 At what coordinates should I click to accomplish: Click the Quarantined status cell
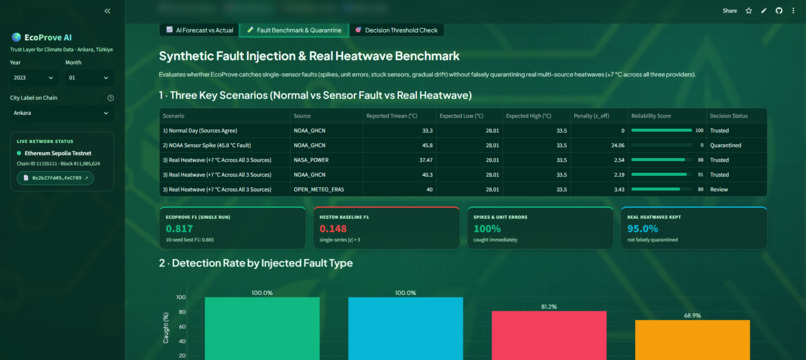(x=737, y=145)
